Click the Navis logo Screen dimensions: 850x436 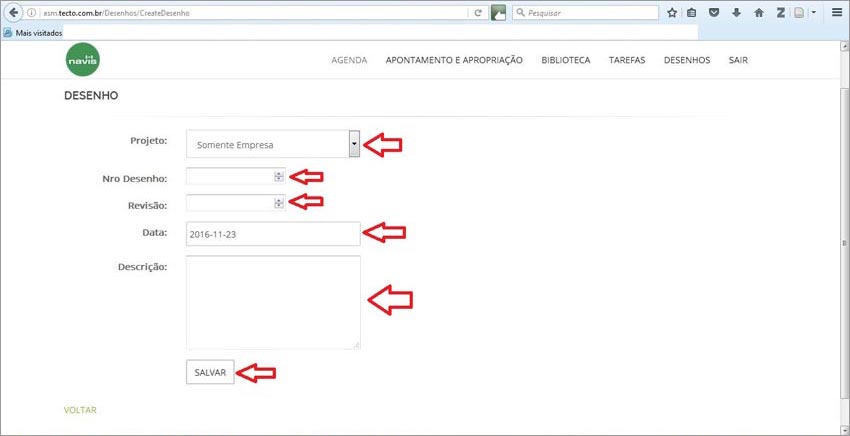click(x=82, y=60)
